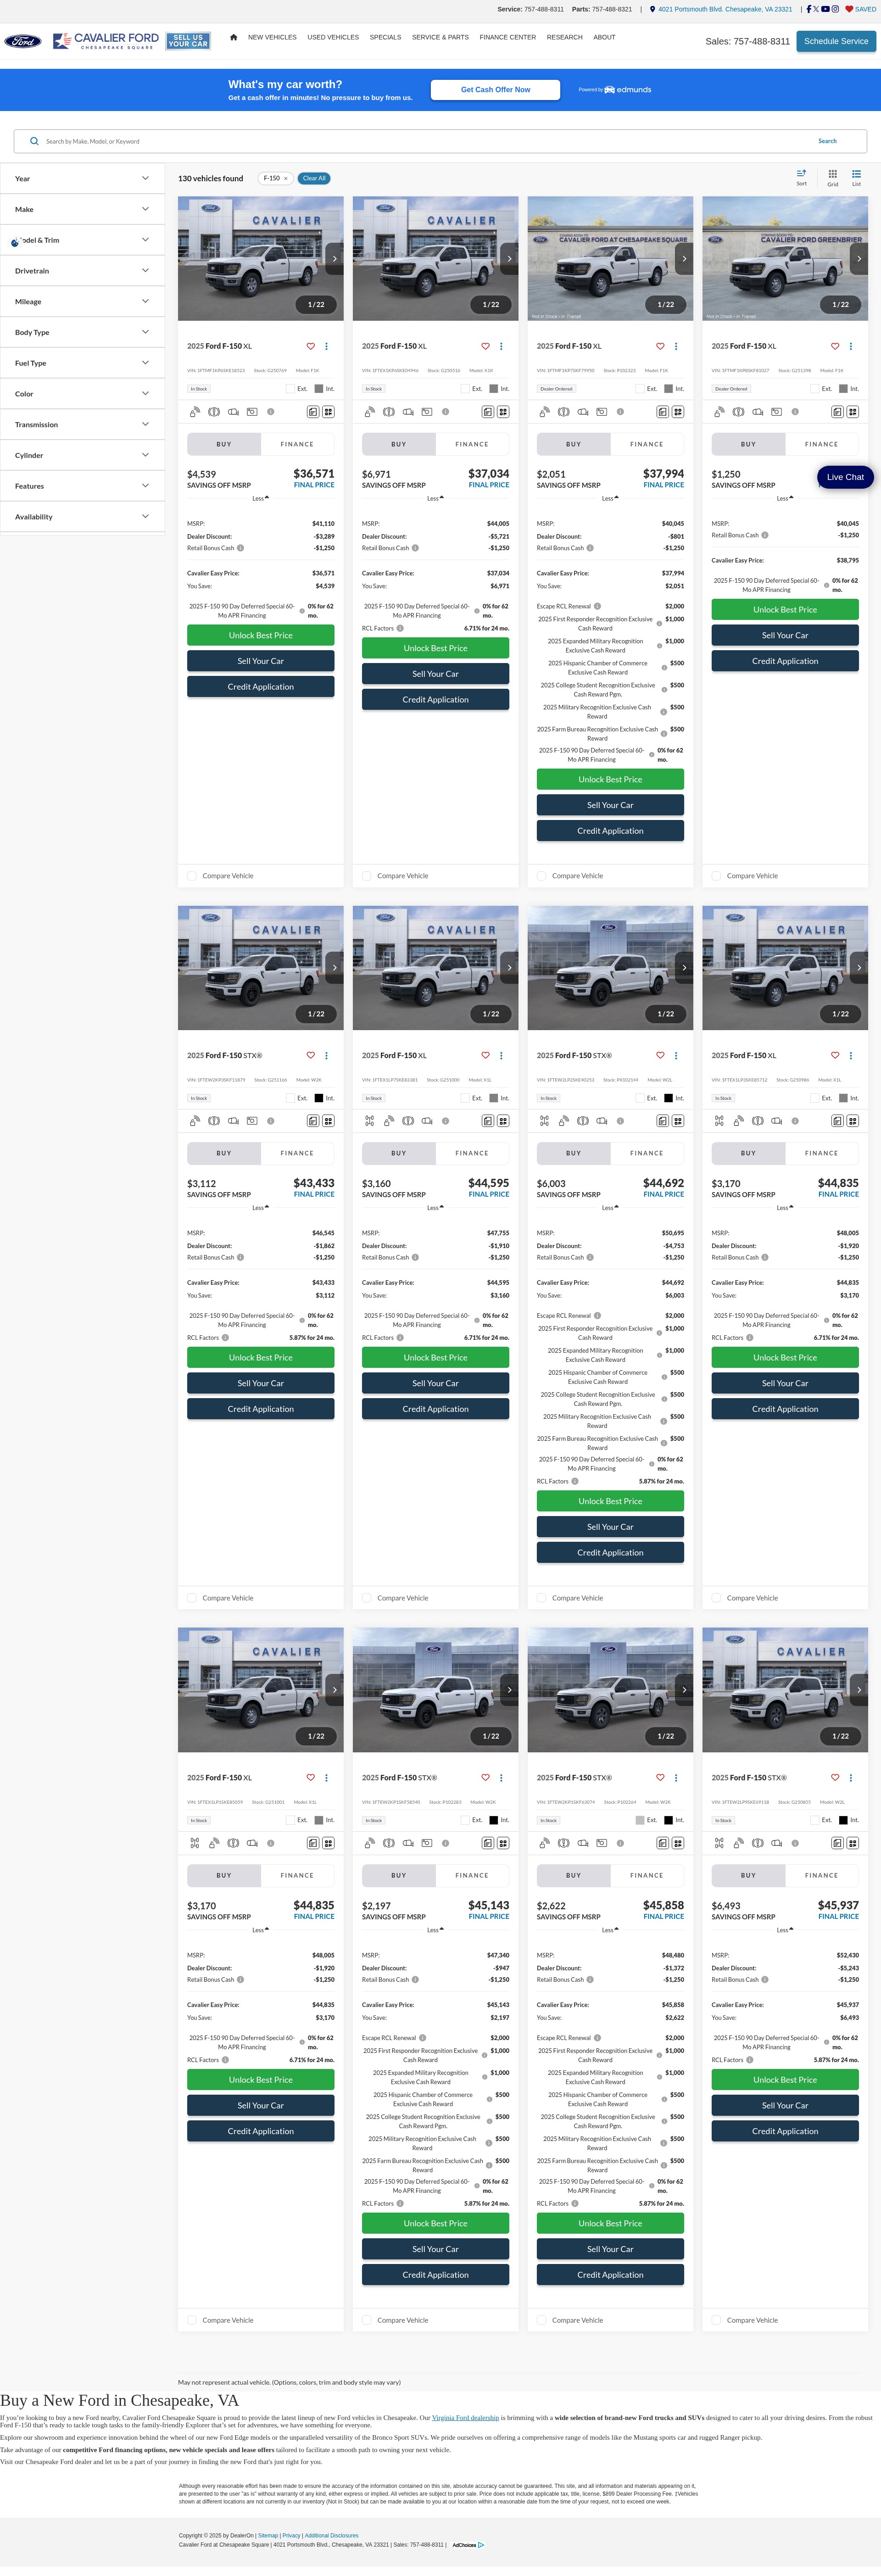Click Clear All filters button
The height and width of the screenshot is (2576, 881).
coord(314,178)
